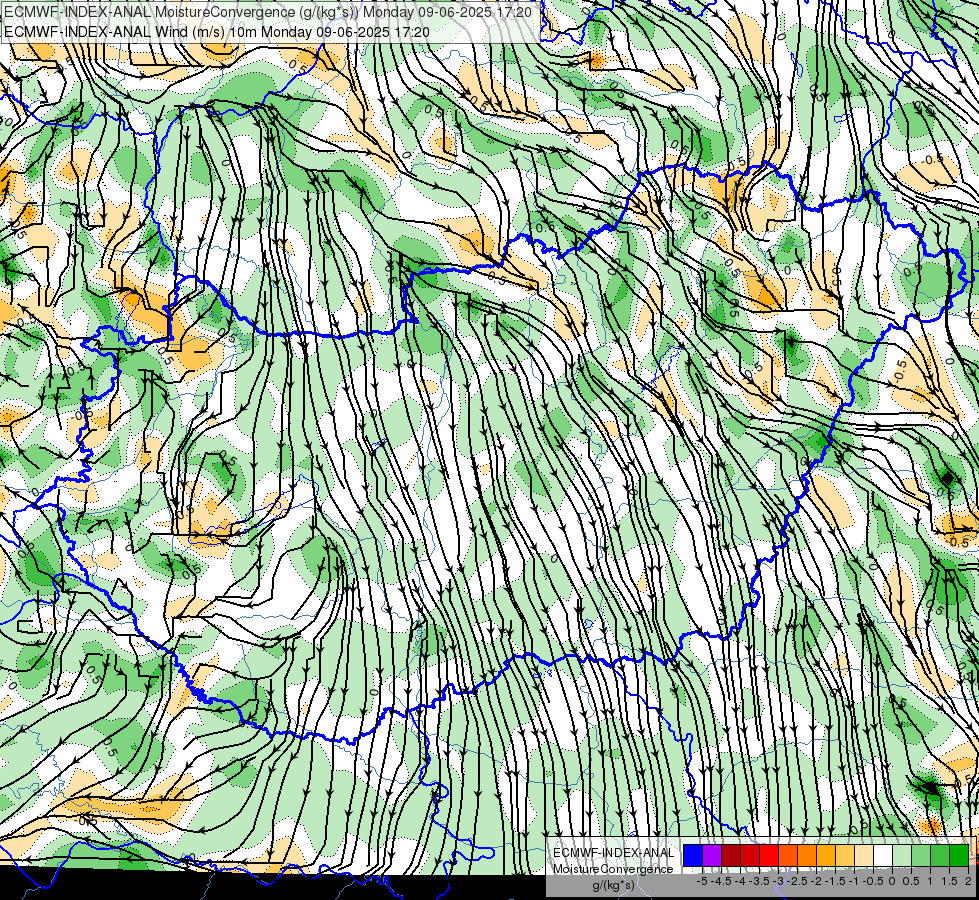Click the Wind 10m title line
This screenshot has width=979, height=900.
click(217, 31)
